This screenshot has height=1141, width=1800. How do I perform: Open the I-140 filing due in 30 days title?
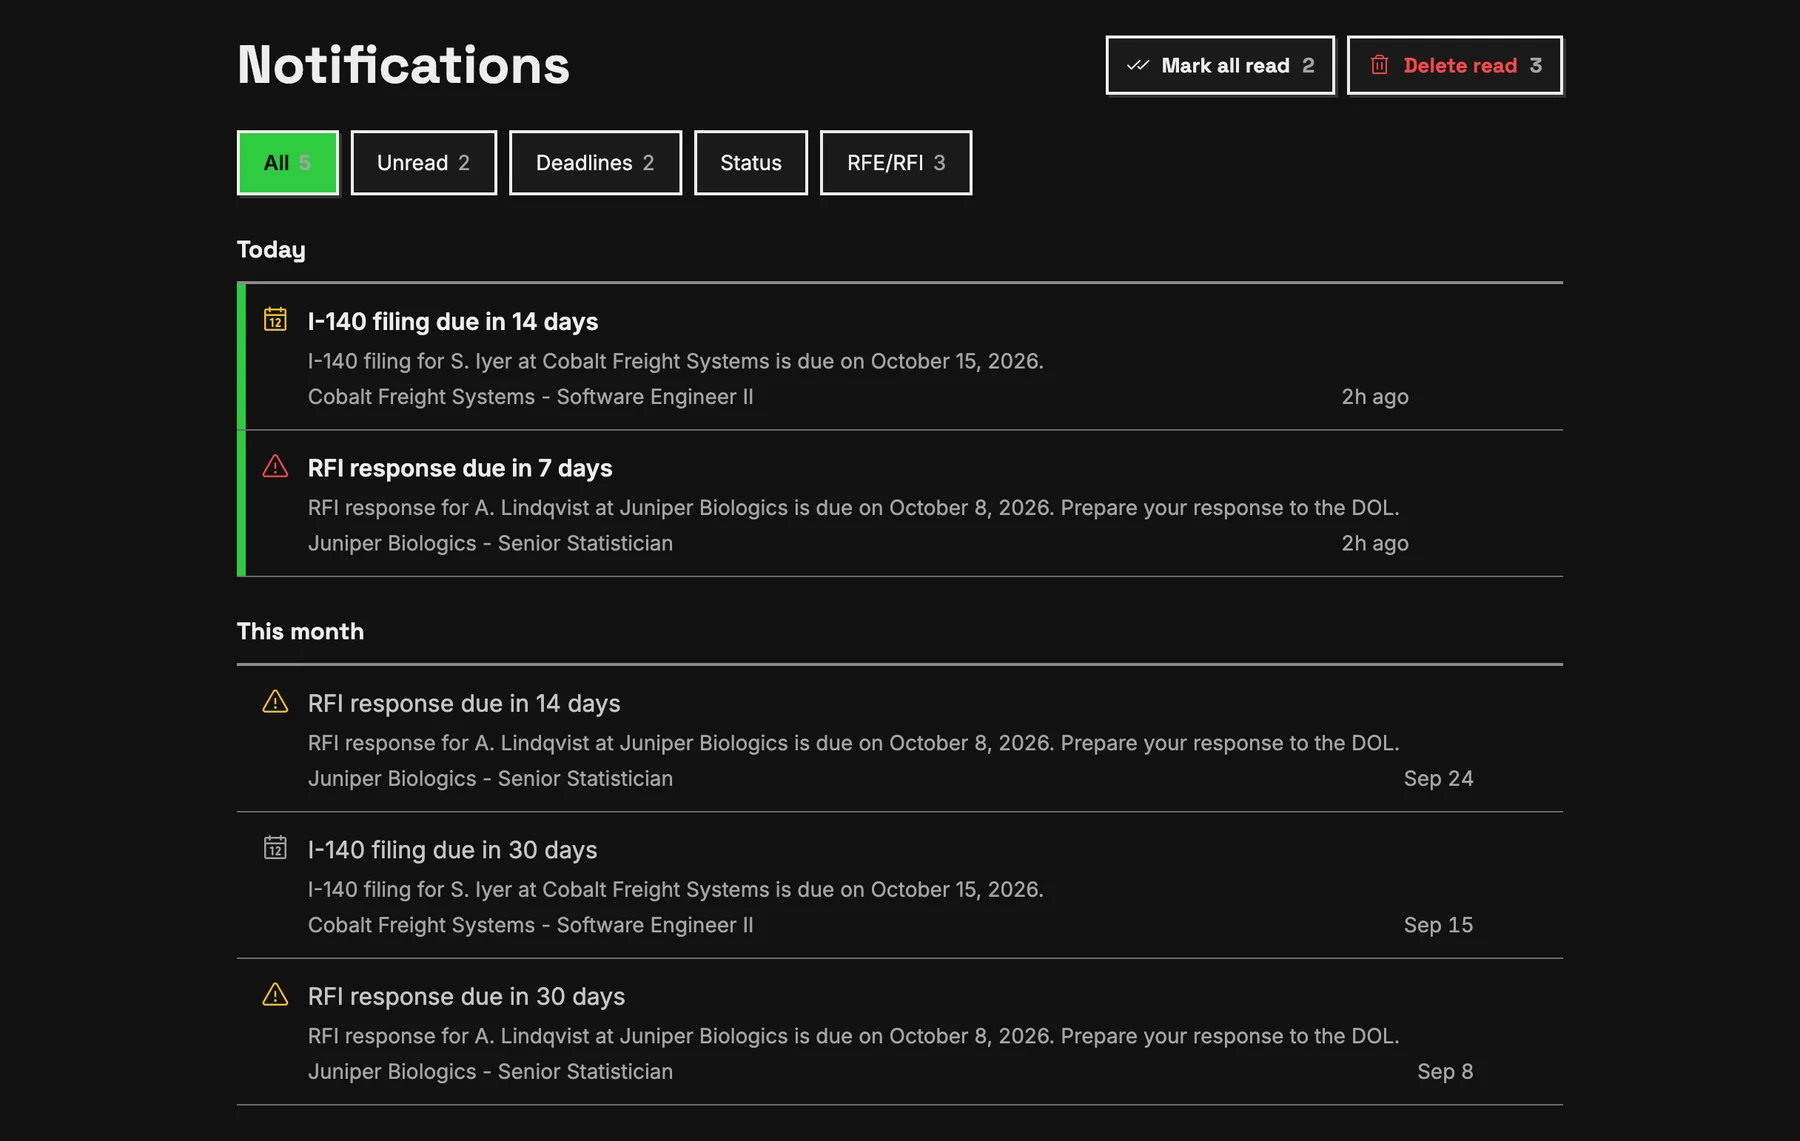(x=452, y=850)
